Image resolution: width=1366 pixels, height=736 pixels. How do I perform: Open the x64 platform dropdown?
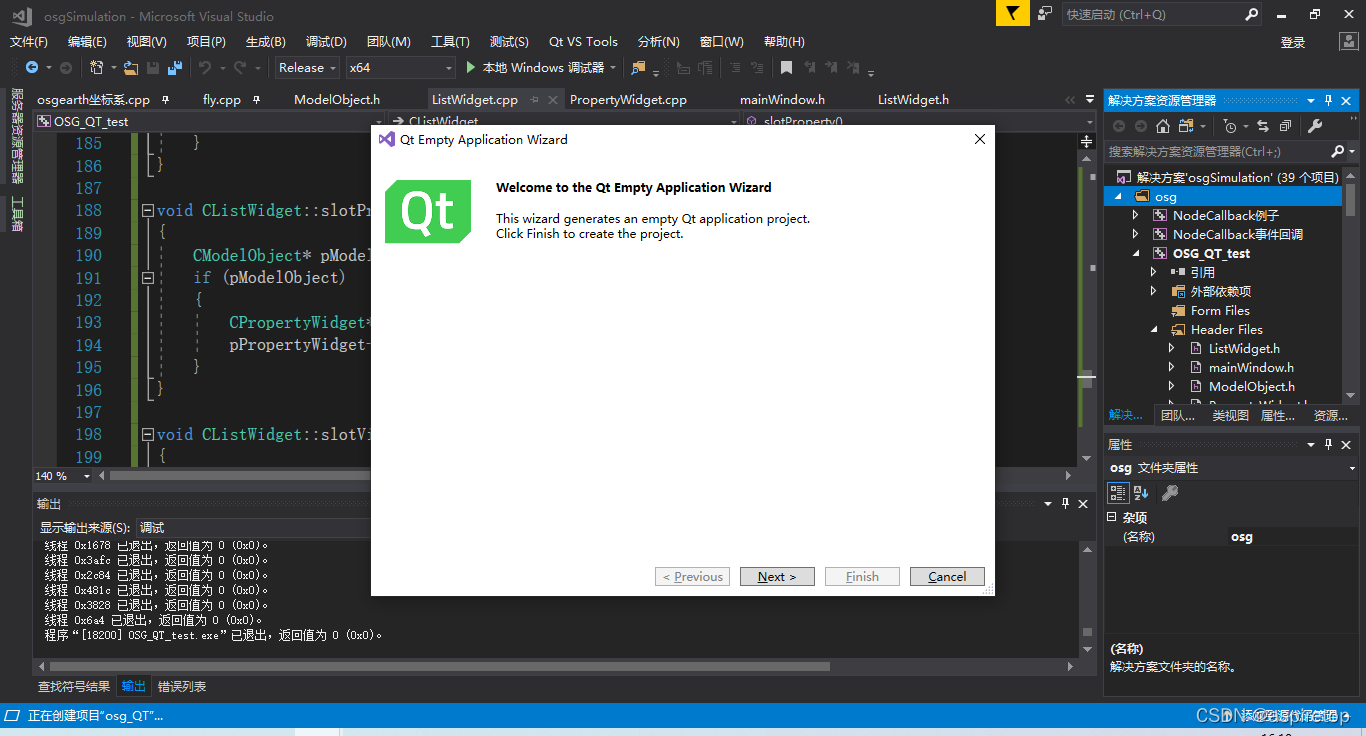point(401,68)
